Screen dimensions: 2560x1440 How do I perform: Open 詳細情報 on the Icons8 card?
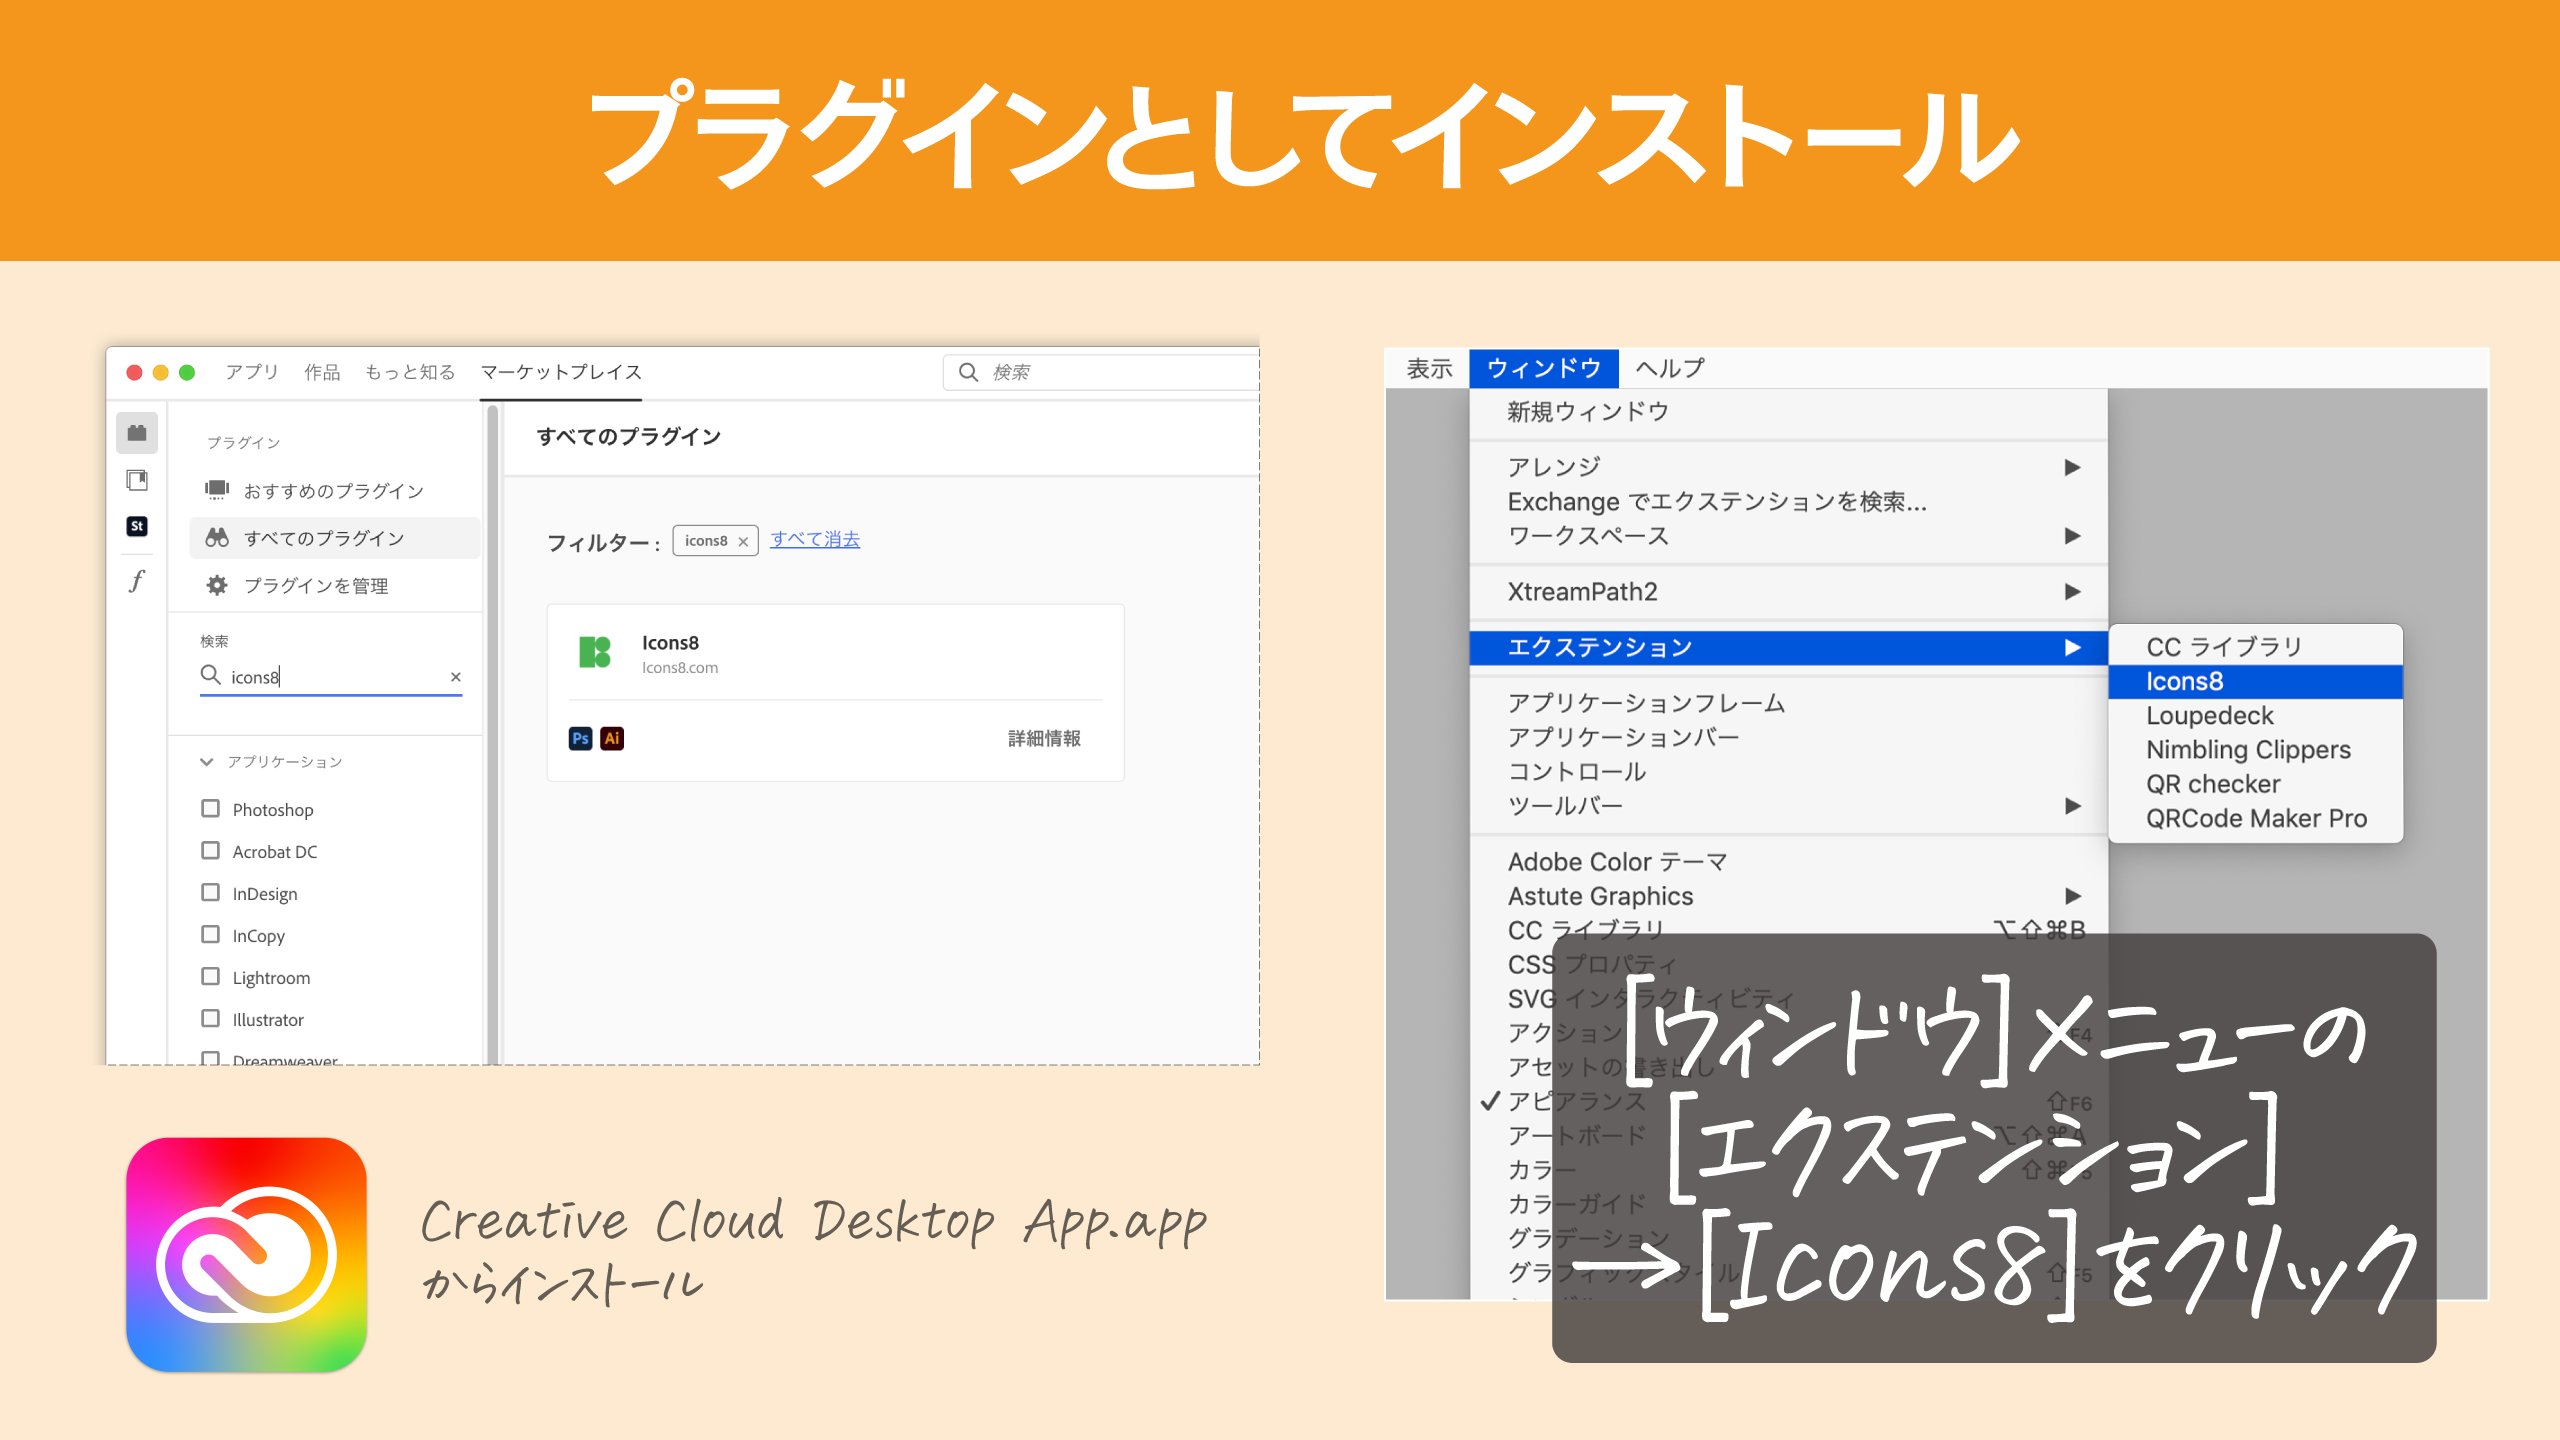[1044, 738]
